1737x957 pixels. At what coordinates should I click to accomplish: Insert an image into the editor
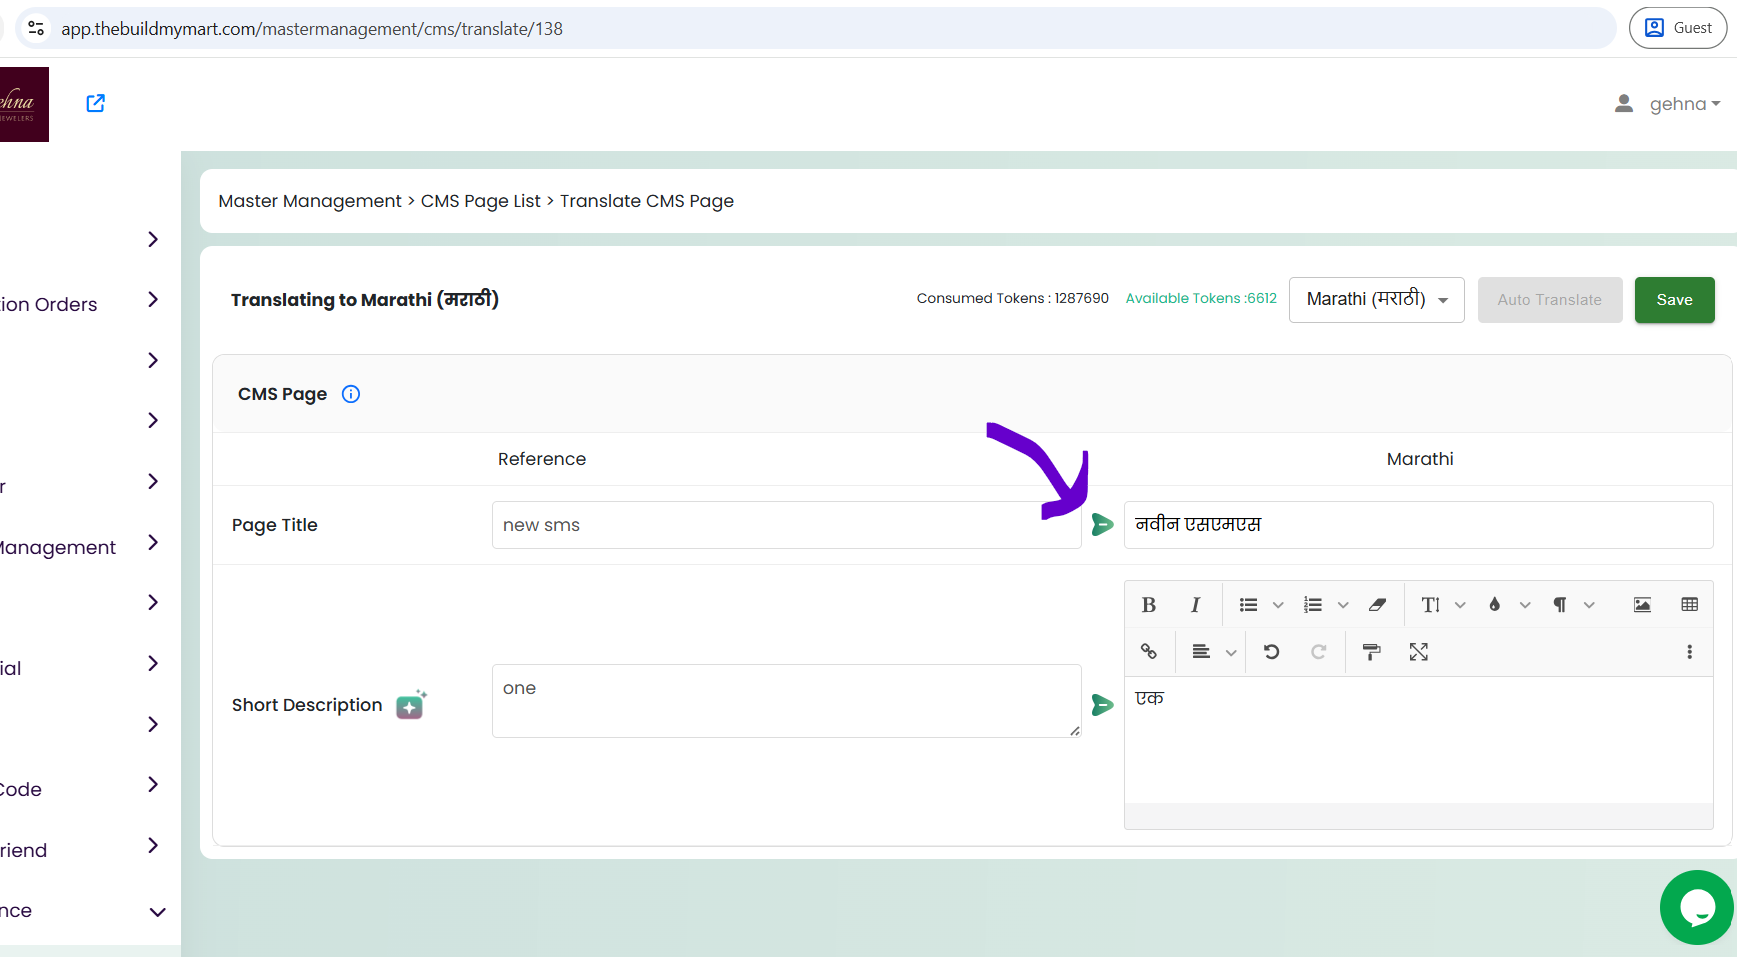tap(1642, 605)
